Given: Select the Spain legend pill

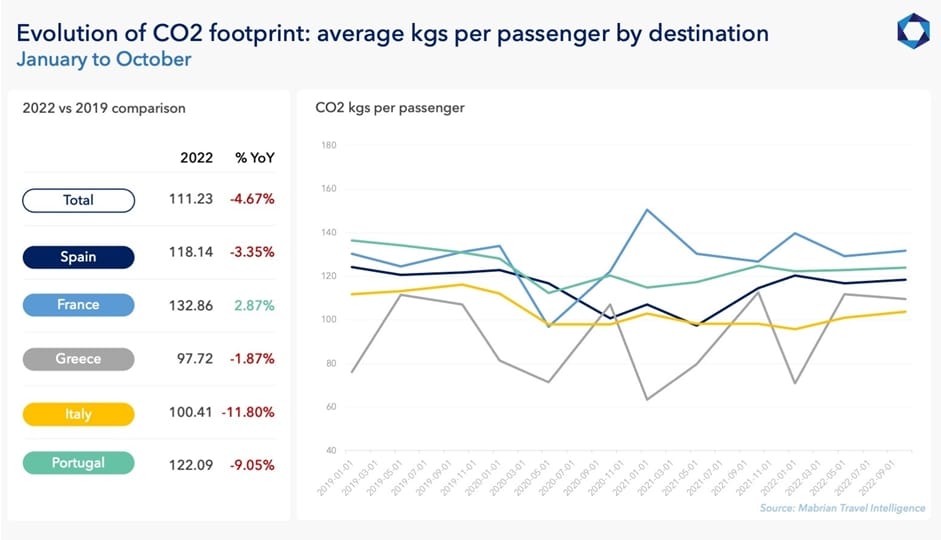Looking at the screenshot, I should click(x=78, y=257).
